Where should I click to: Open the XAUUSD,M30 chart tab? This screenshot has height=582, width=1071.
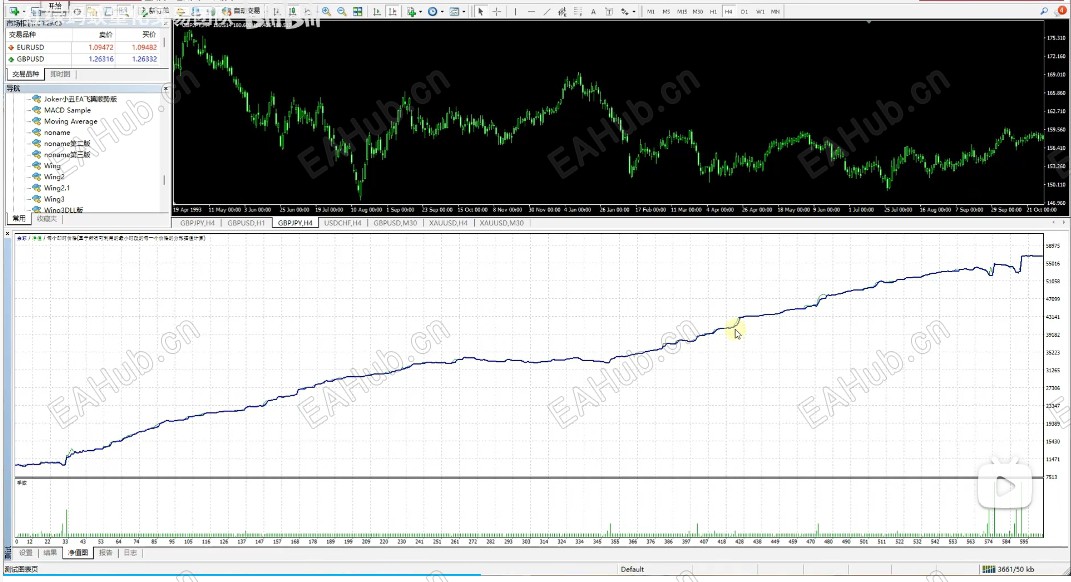click(501, 223)
